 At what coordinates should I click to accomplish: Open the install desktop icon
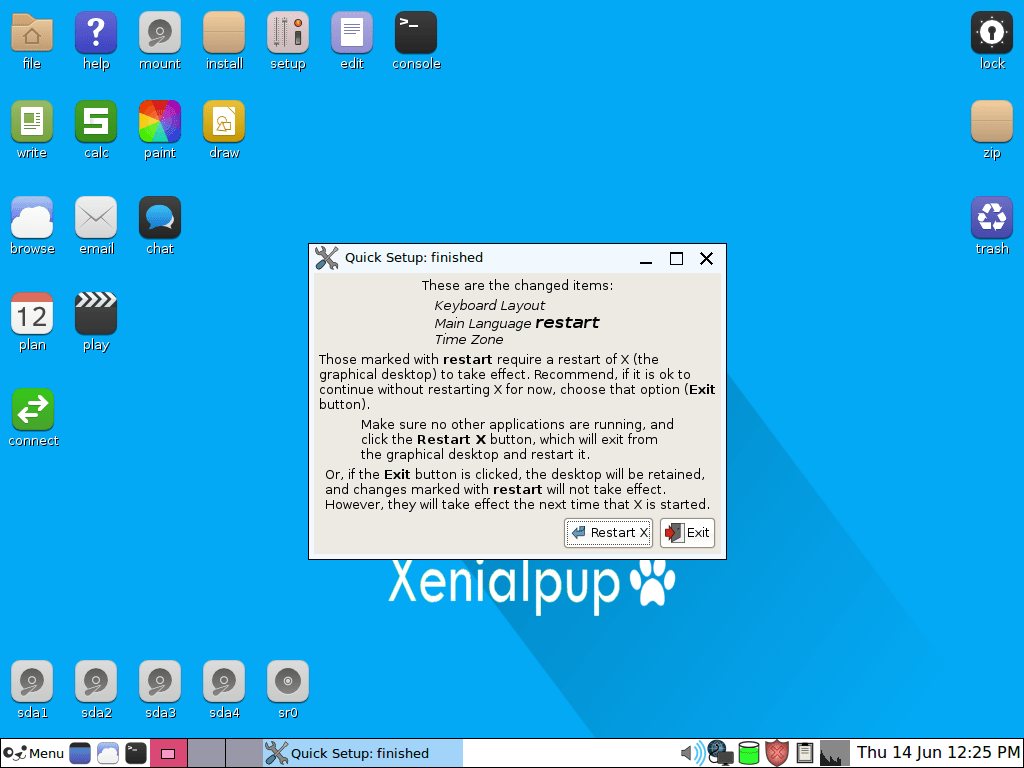pyautogui.click(x=223, y=33)
